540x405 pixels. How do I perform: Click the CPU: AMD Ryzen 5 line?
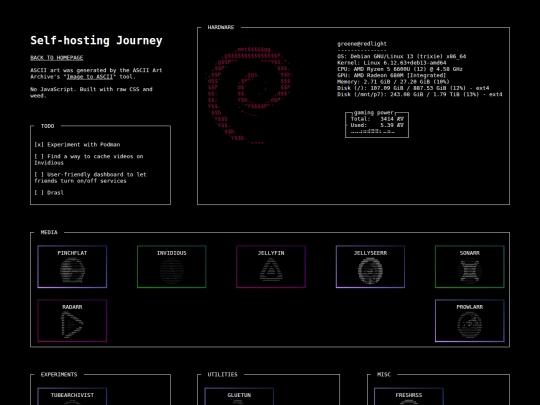[400, 69]
